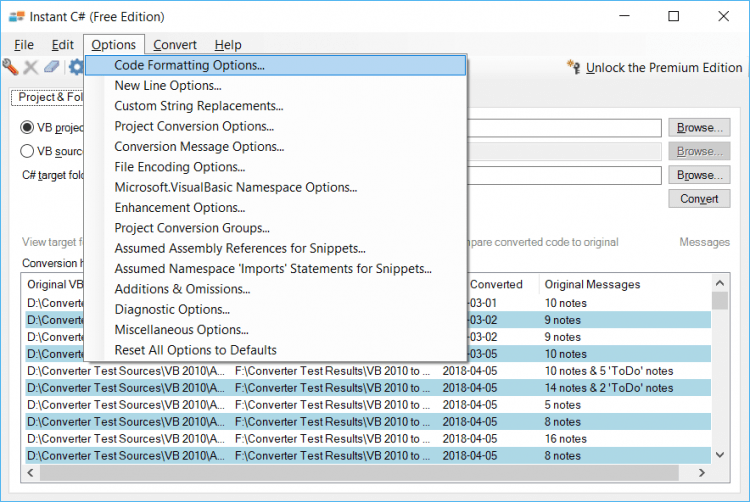The image size is (750, 502).
Task: Click the key icon beside Unlock the Premium Edition
Action: click(573, 68)
